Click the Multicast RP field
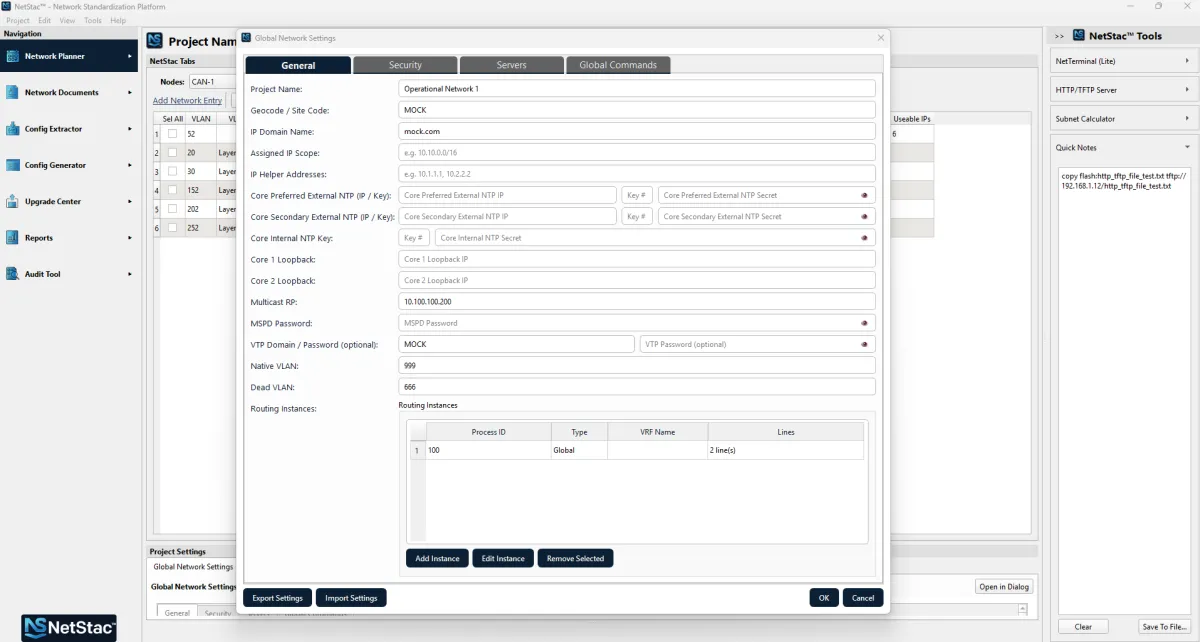Image resolution: width=1200 pixels, height=642 pixels. click(x=637, y=302)
